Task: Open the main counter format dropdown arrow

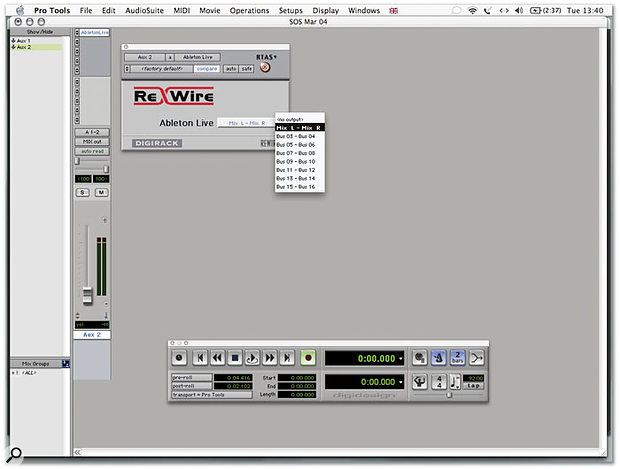Action: (x=401, y=358)
